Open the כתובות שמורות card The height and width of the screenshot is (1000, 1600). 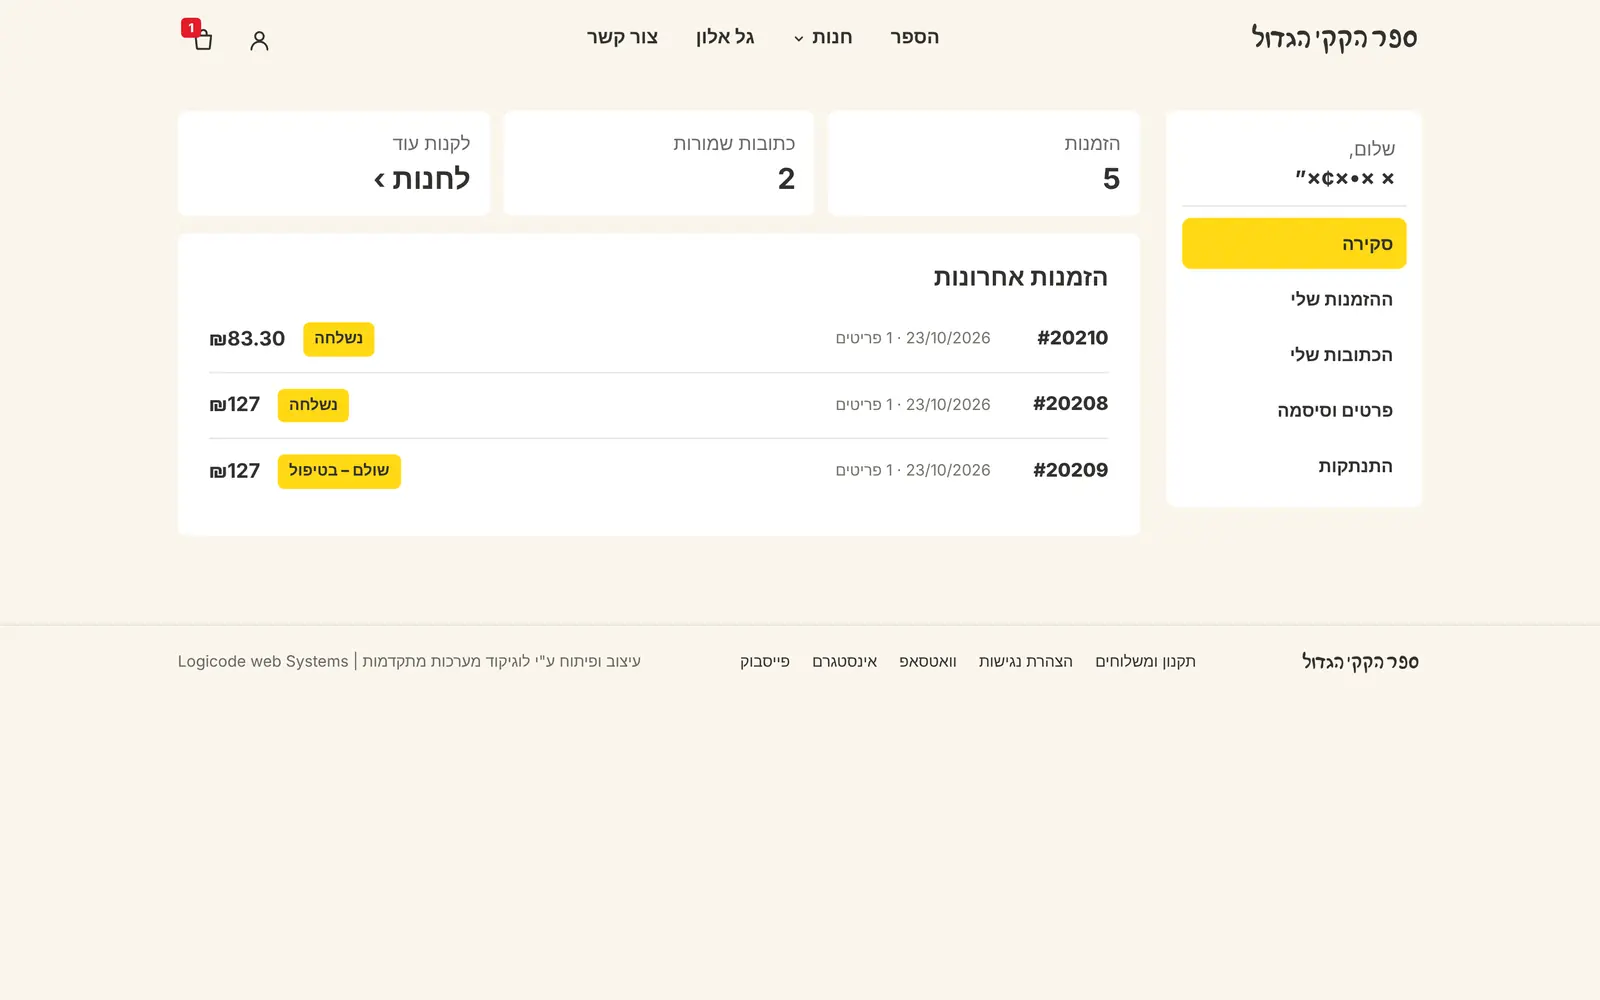(659, 163)
